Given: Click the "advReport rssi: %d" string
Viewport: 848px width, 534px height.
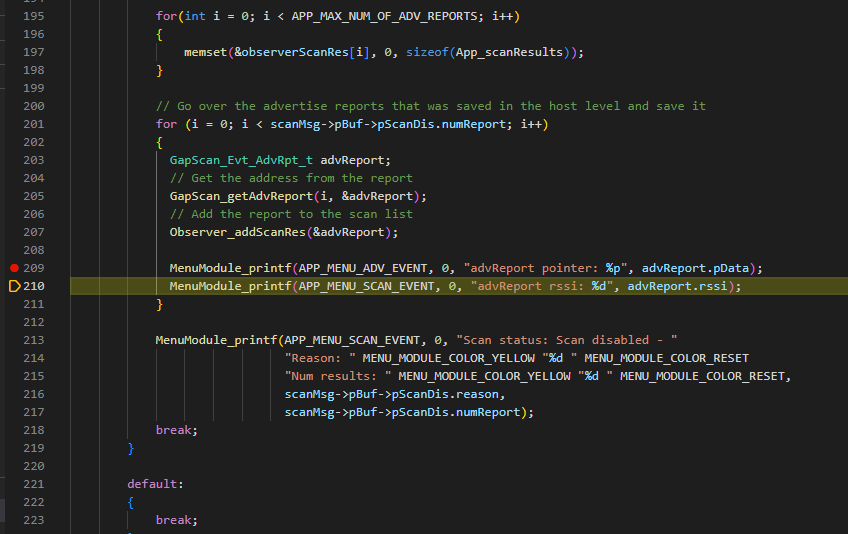Looking at the screenshot, I should (x=542, y=286).
